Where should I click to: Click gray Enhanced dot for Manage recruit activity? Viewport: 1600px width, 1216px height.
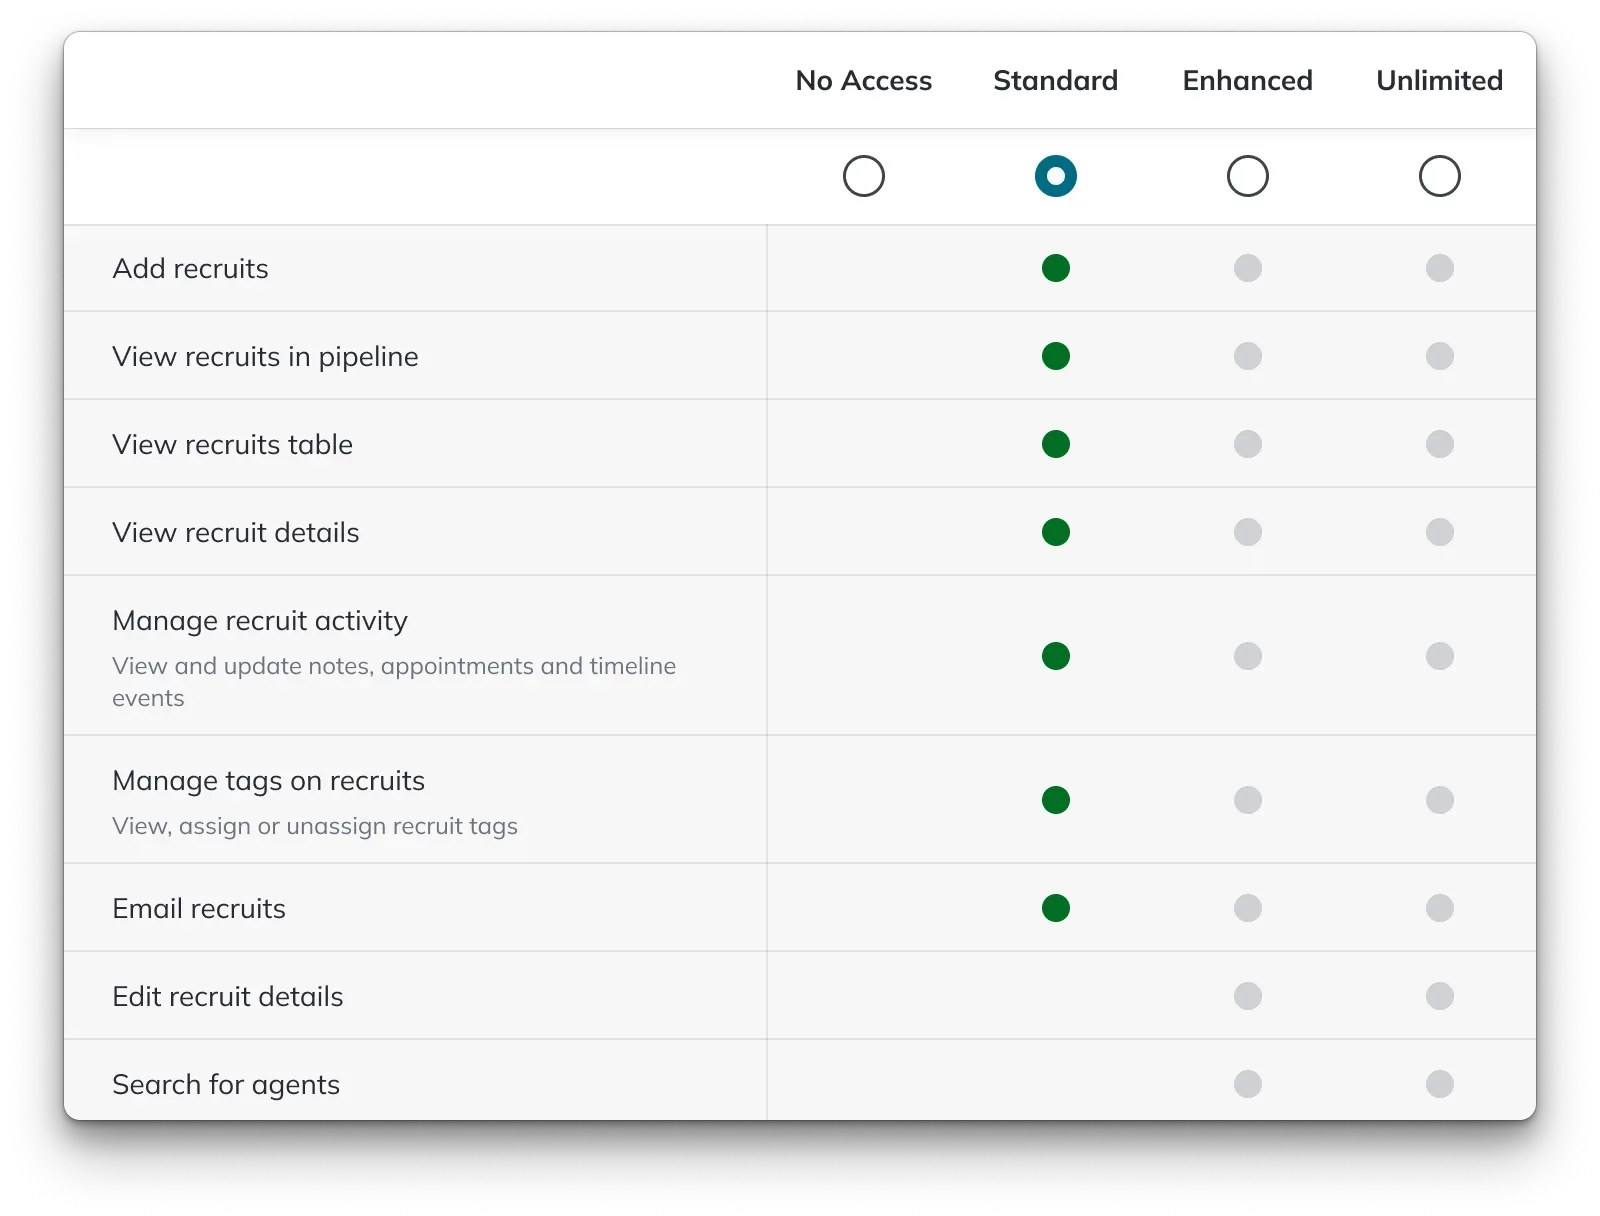tap(1248, 656)
